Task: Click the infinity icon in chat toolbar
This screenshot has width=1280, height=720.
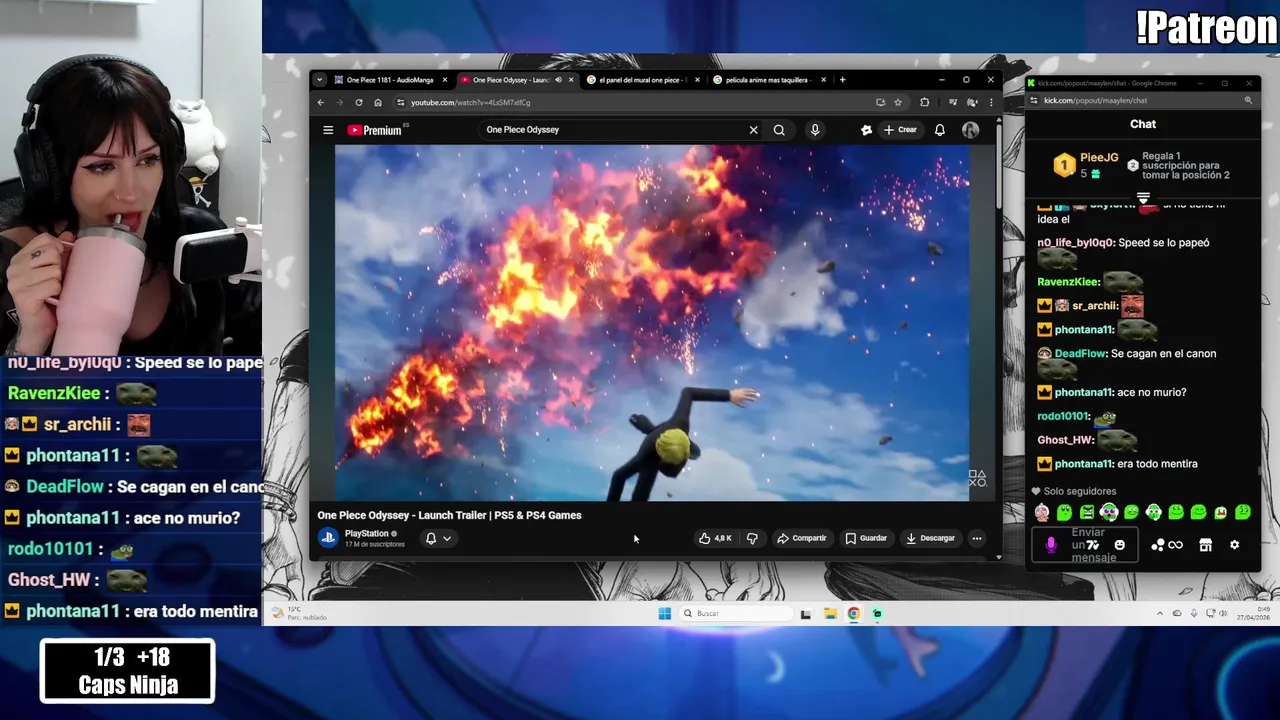Action: (x=1175, y=545)
